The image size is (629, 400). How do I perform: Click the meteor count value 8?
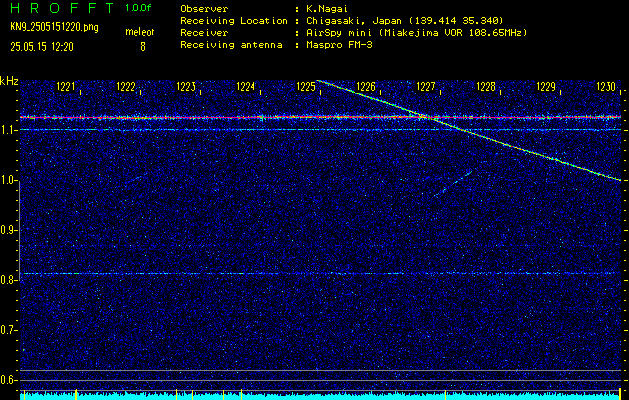pyautogui.click(x=143, y=47)
